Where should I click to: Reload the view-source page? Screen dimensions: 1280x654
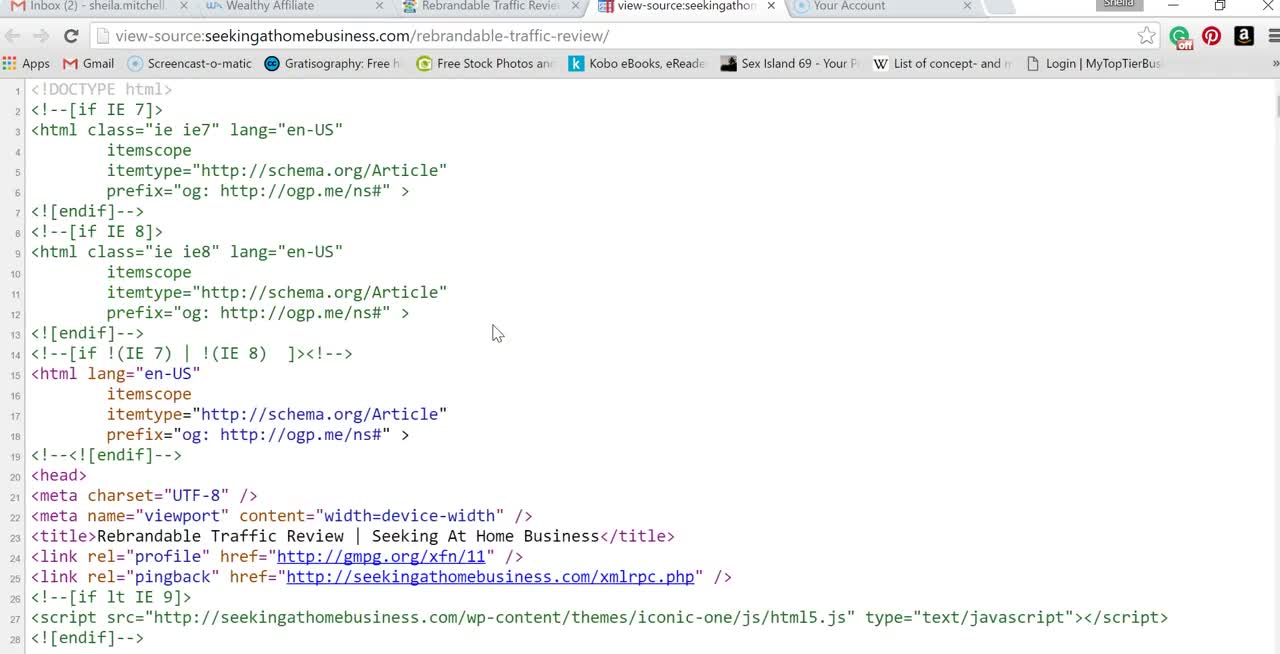tap(71, 36)
